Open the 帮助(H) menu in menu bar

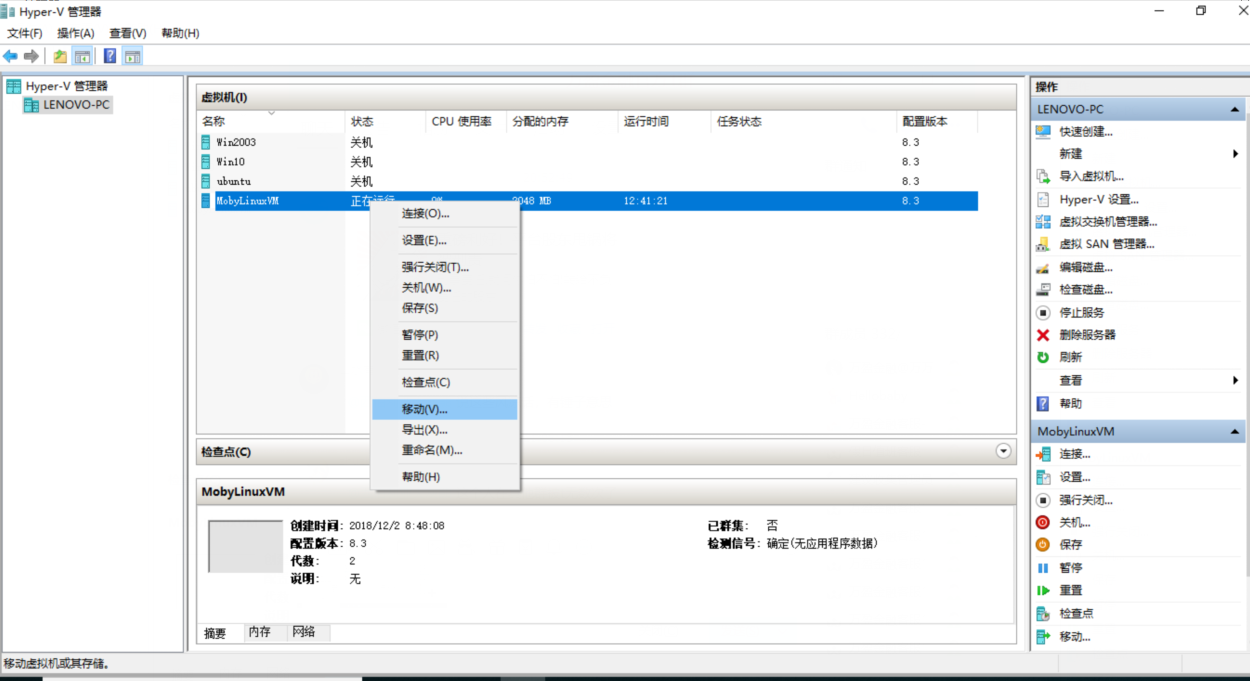(180, 33)
